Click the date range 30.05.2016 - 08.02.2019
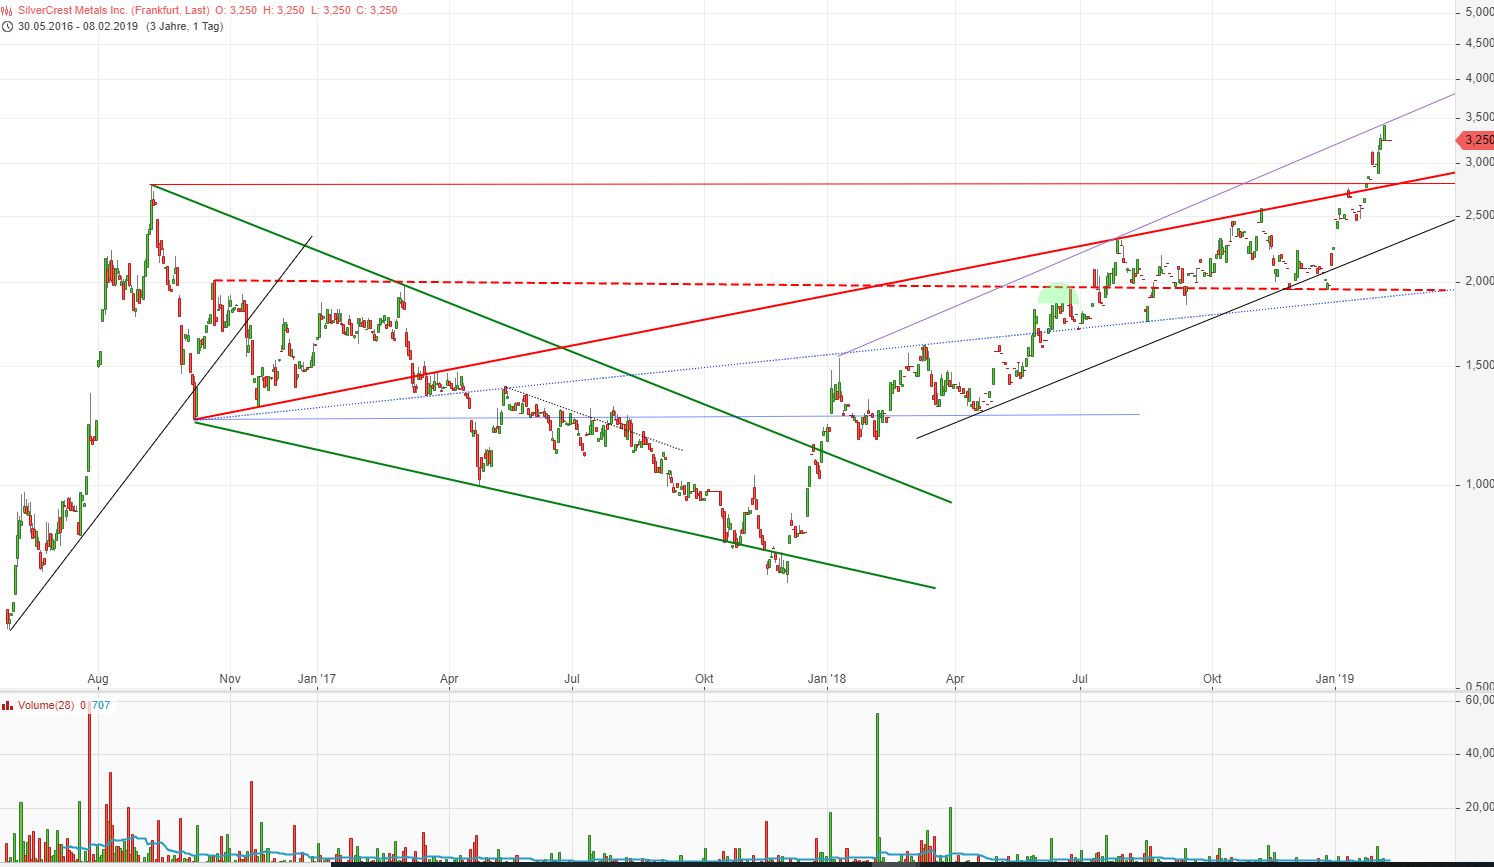This screenshot has height=867, width=1494. [x=80, y=26]
